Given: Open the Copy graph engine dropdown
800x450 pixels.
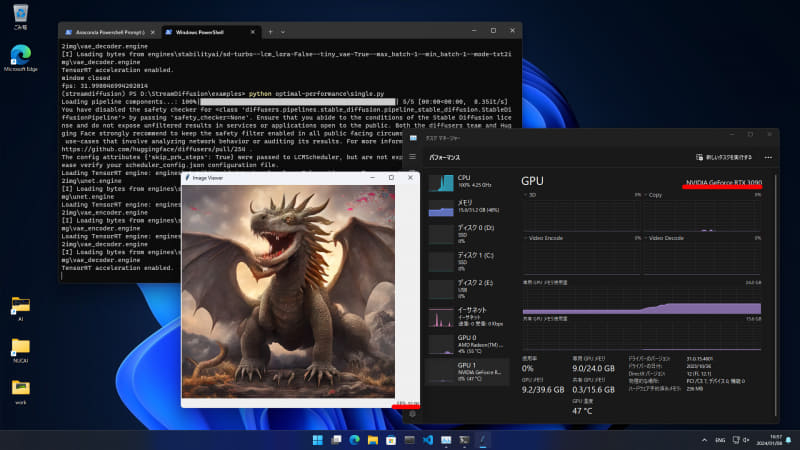Looking at the screenshot, I should pos(653,195).
